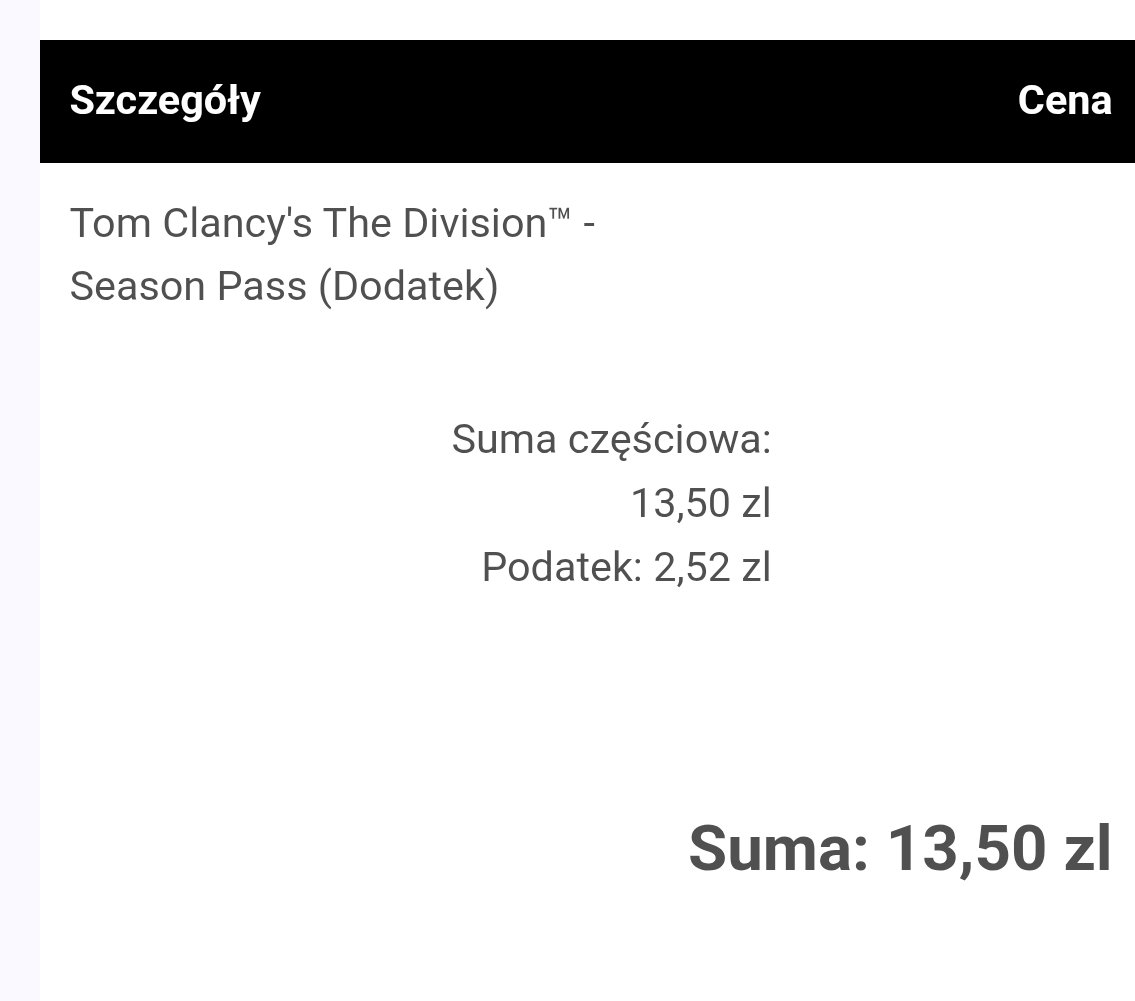The width and height of the screenshot is (1135, 1001).
Task: Click the Season Pass text
Action: click(188, 287)
